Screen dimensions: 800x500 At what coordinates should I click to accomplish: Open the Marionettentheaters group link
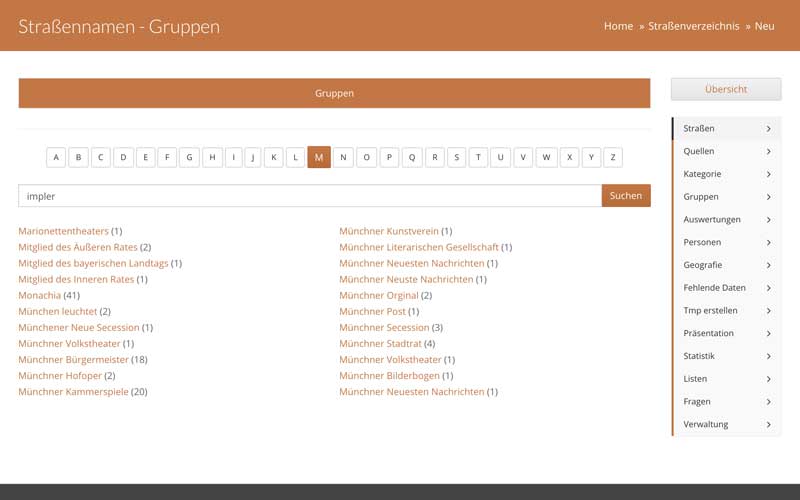[x=63, y=231]
